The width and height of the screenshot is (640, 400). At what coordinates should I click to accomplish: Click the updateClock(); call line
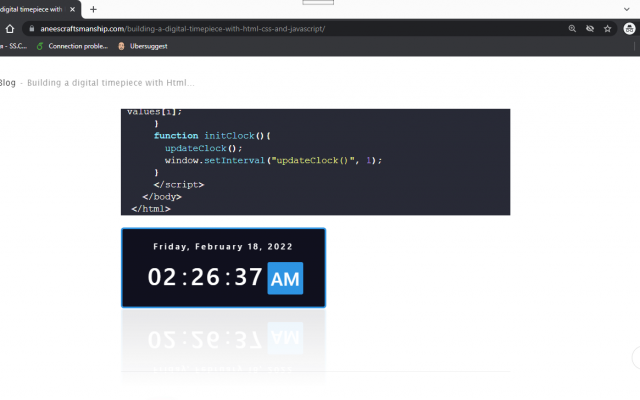pyautogui.click(x=203, y=148)
